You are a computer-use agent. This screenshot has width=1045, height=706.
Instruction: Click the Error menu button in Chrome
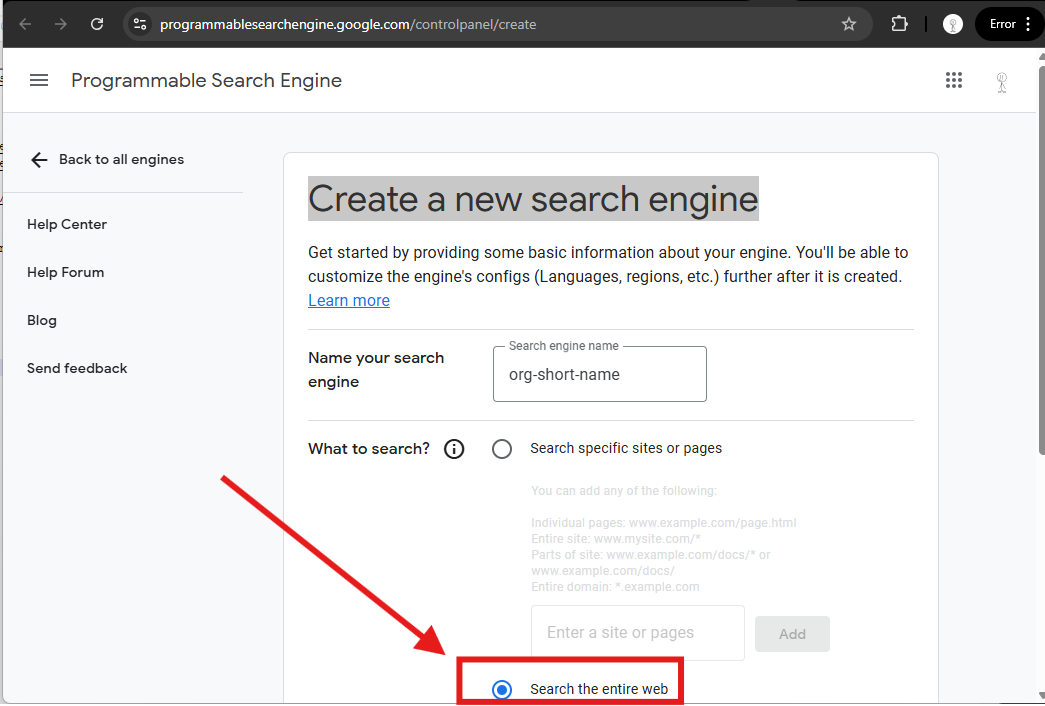1010,24
